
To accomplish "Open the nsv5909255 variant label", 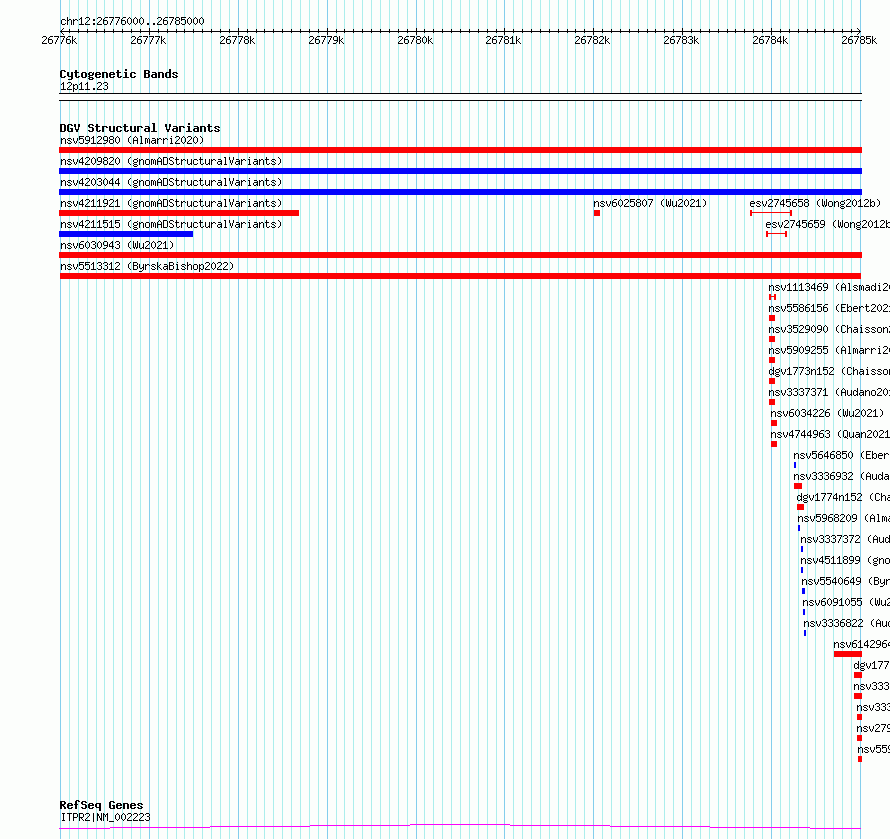I will pos(829,350).
